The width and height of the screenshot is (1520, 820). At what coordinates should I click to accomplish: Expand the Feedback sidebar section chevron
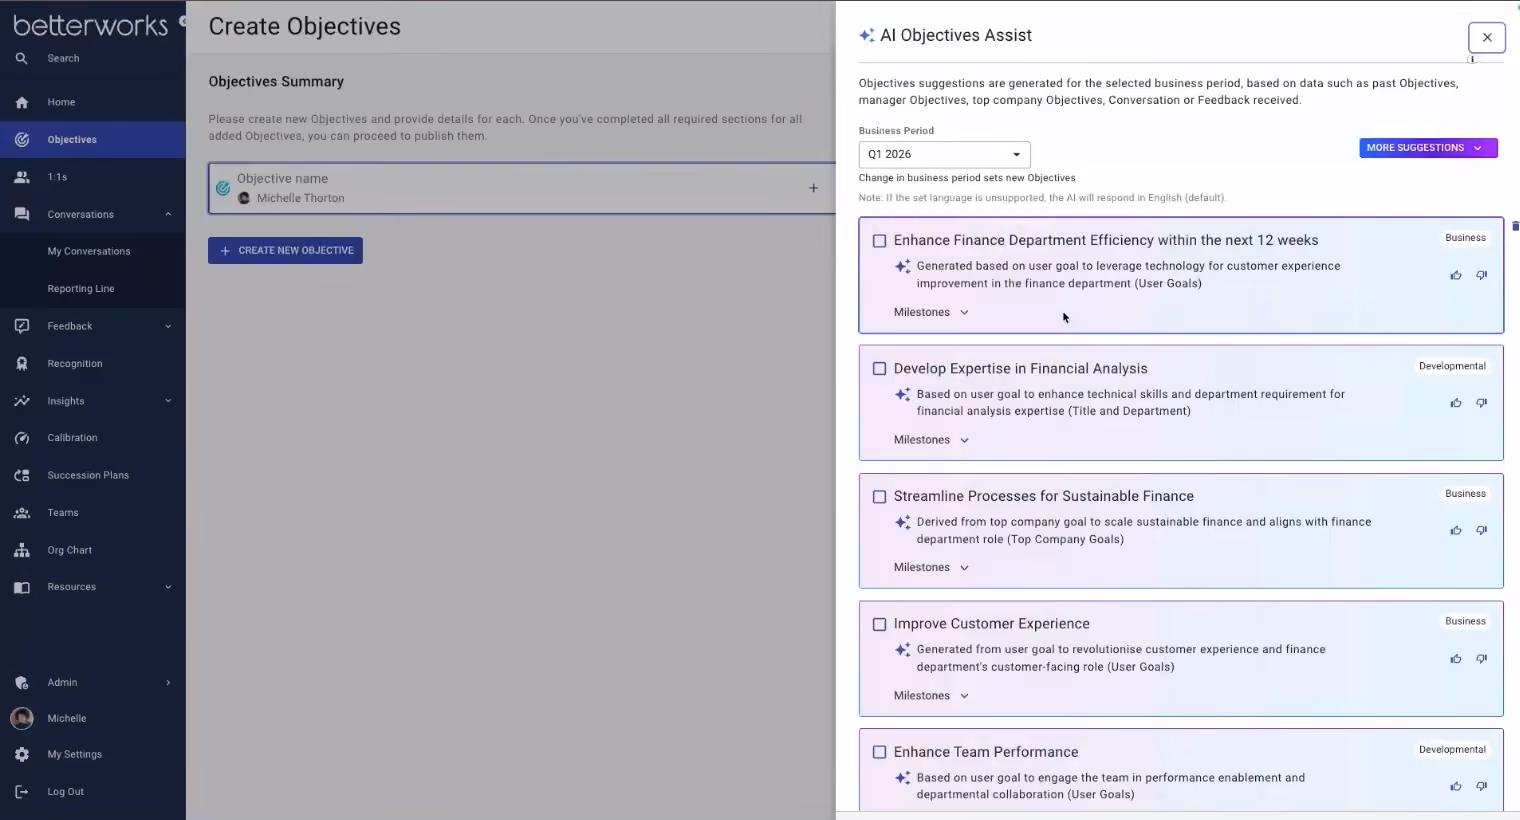(168, 326)
